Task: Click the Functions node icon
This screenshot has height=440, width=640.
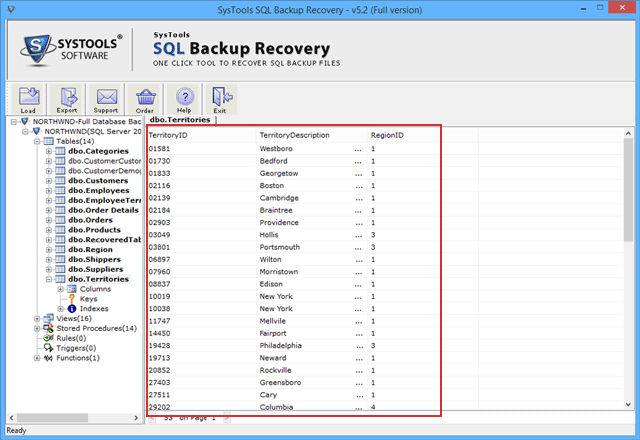Action: (49, 358)
